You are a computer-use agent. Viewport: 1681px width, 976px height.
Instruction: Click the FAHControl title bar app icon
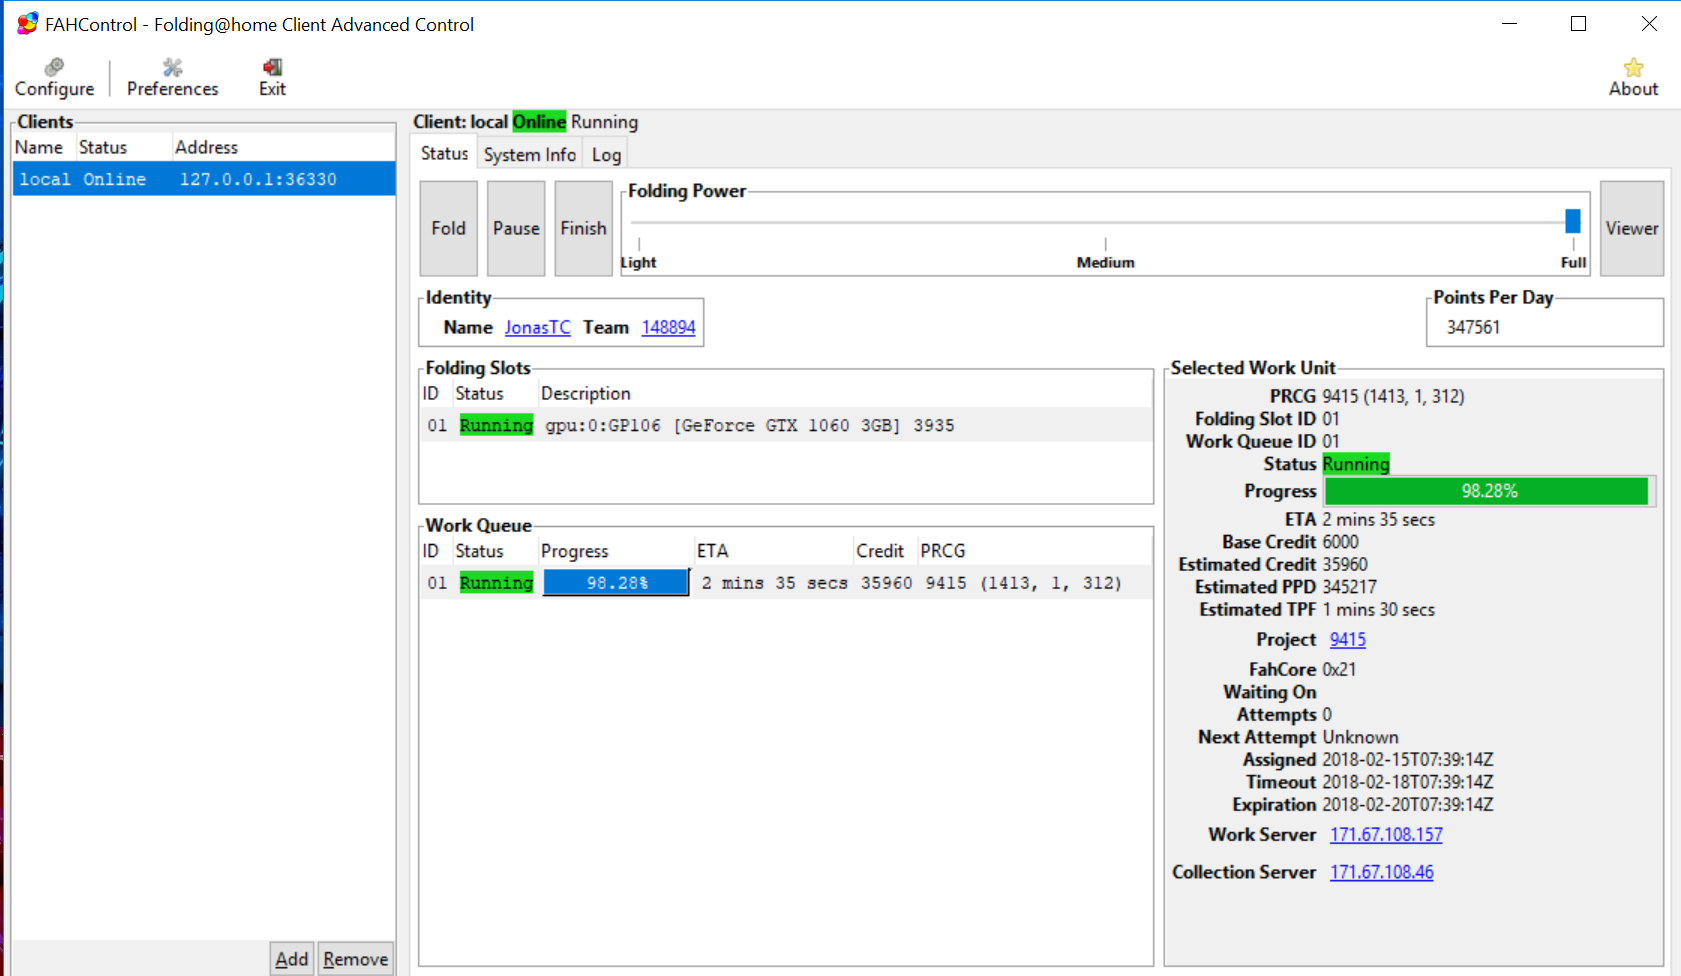click(27, 24)
